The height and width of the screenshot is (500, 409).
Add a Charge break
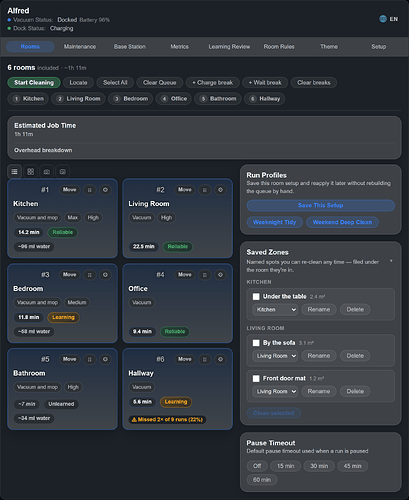[213, 83]
